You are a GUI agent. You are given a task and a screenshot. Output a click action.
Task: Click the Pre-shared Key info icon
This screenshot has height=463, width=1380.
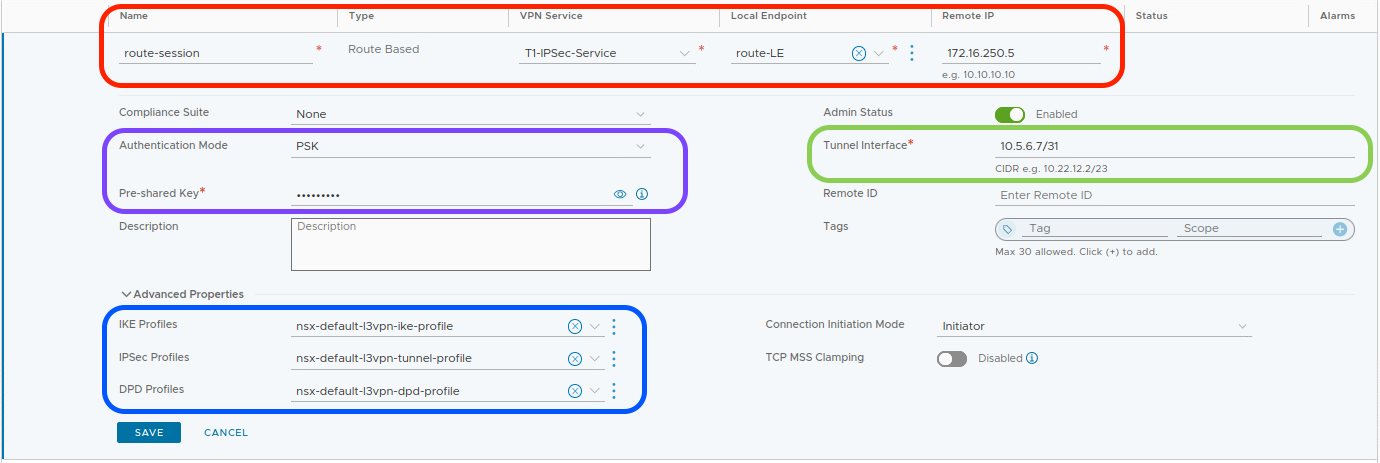(x=642, y=194)
